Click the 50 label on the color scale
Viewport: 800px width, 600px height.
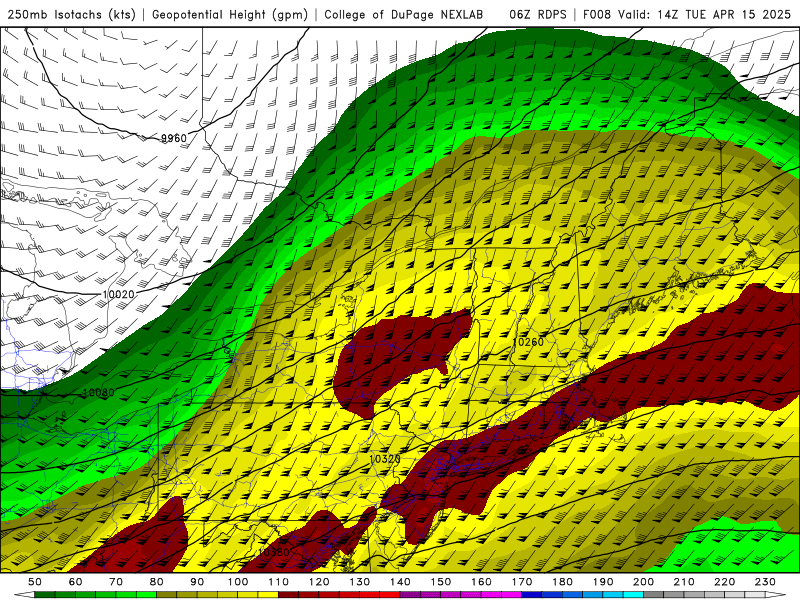tap(35, 582)
